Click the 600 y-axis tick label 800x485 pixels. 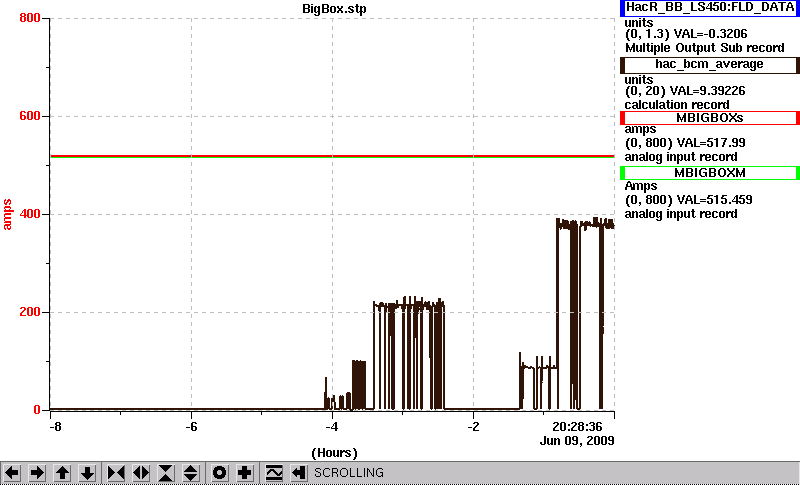coord(30,116)
